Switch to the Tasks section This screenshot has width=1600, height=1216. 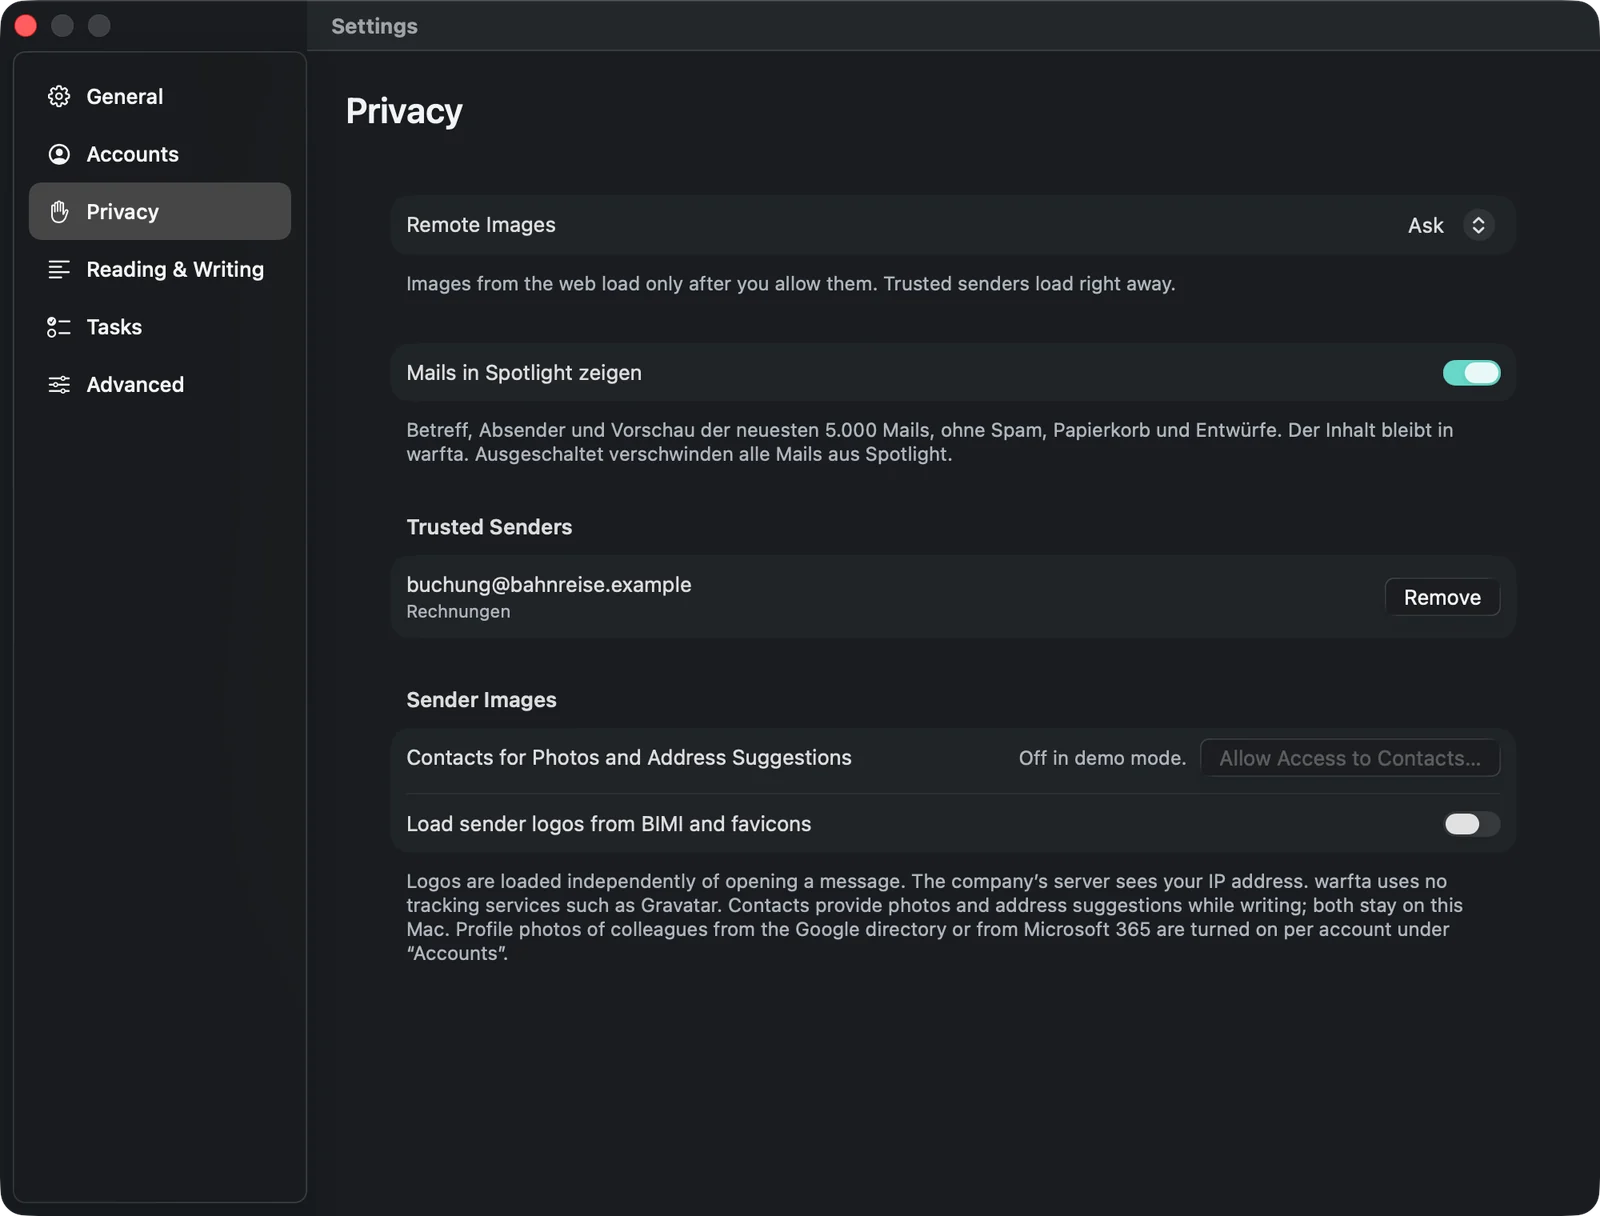[160, 327]
